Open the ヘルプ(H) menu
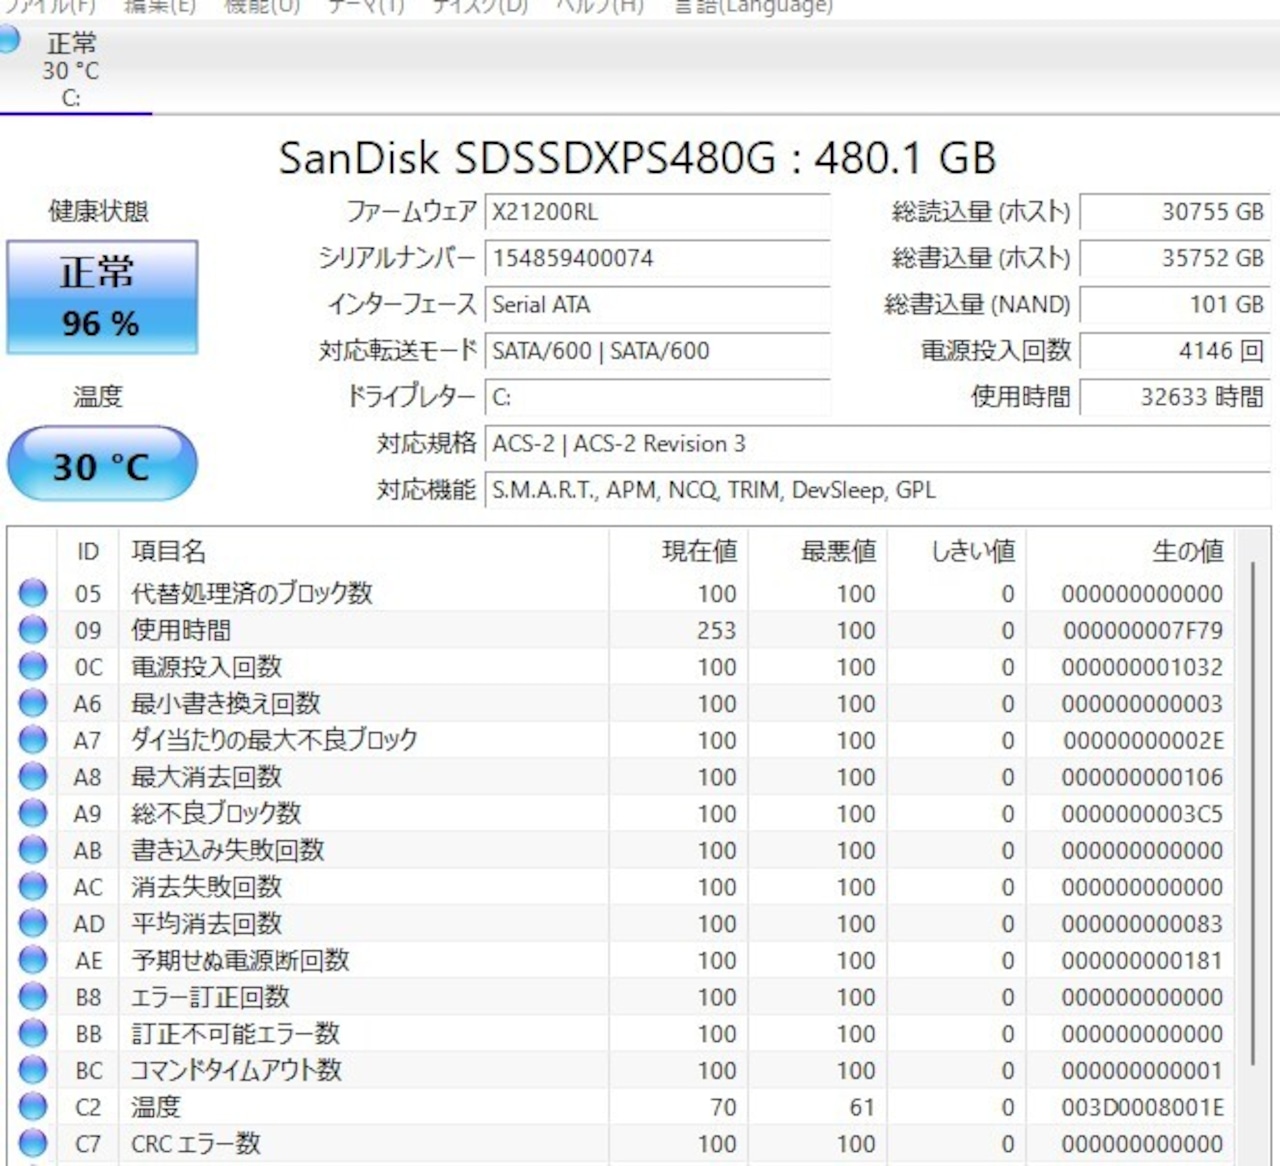The image size is (1280, 1166). click(599, 6)
